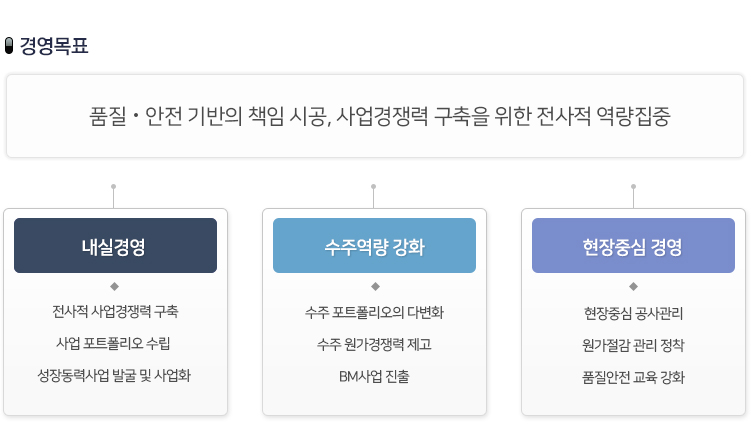Click 사업 포트폴리오 수립 text

click(x=114, y=344)
